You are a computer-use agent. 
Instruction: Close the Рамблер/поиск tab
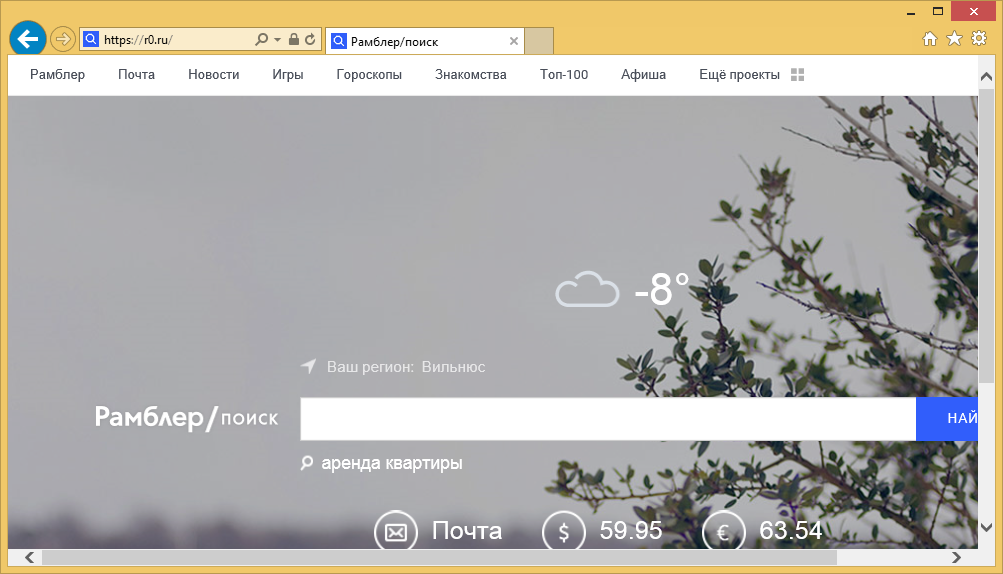514,41
